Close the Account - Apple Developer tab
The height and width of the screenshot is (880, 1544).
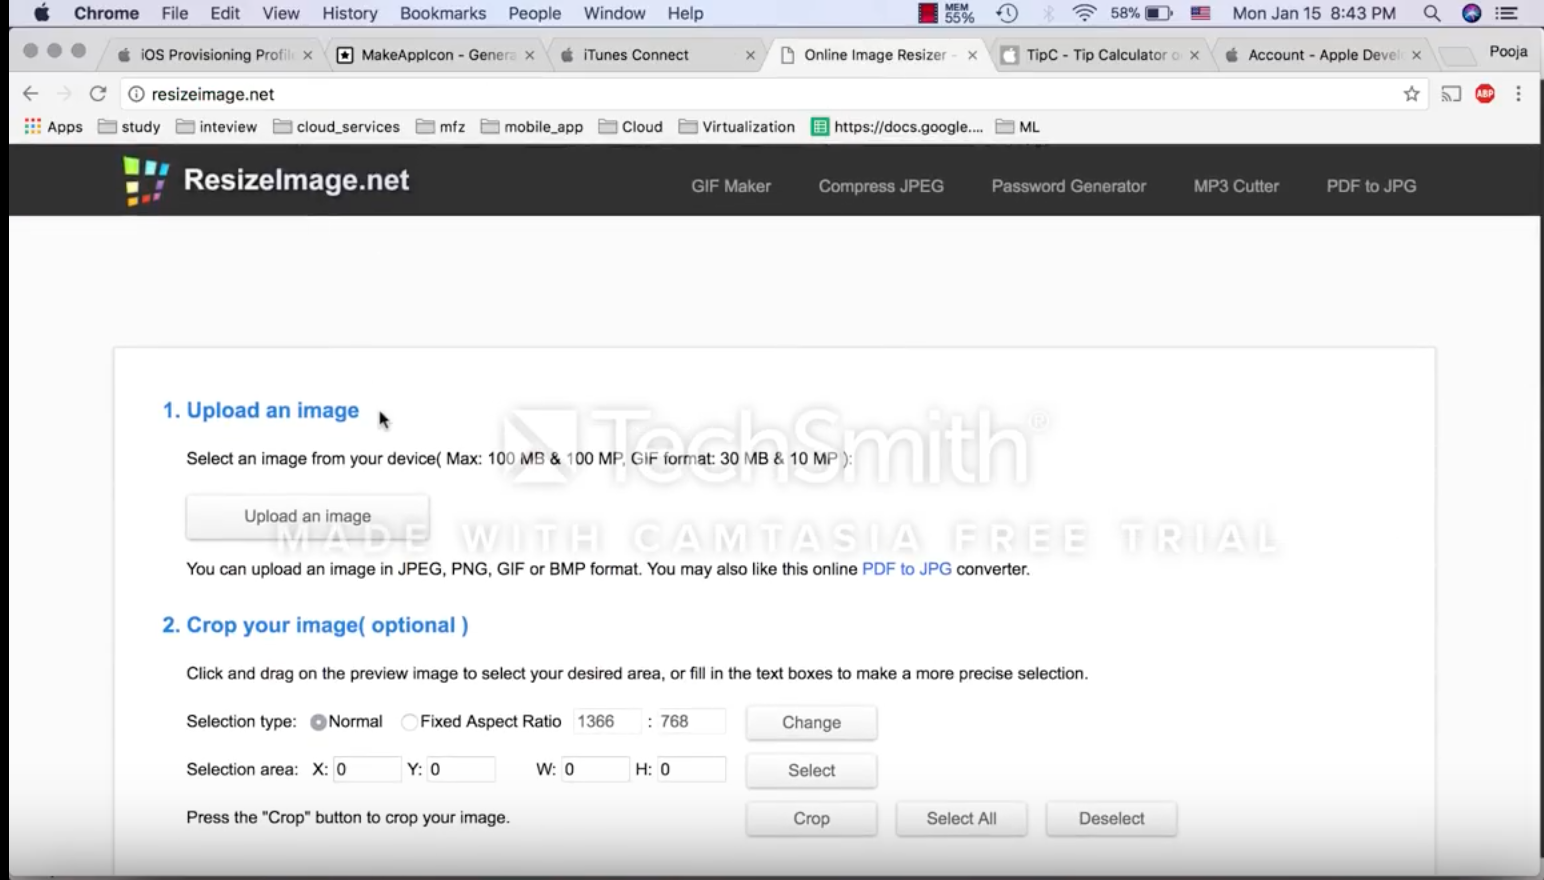coord(1416,55)
